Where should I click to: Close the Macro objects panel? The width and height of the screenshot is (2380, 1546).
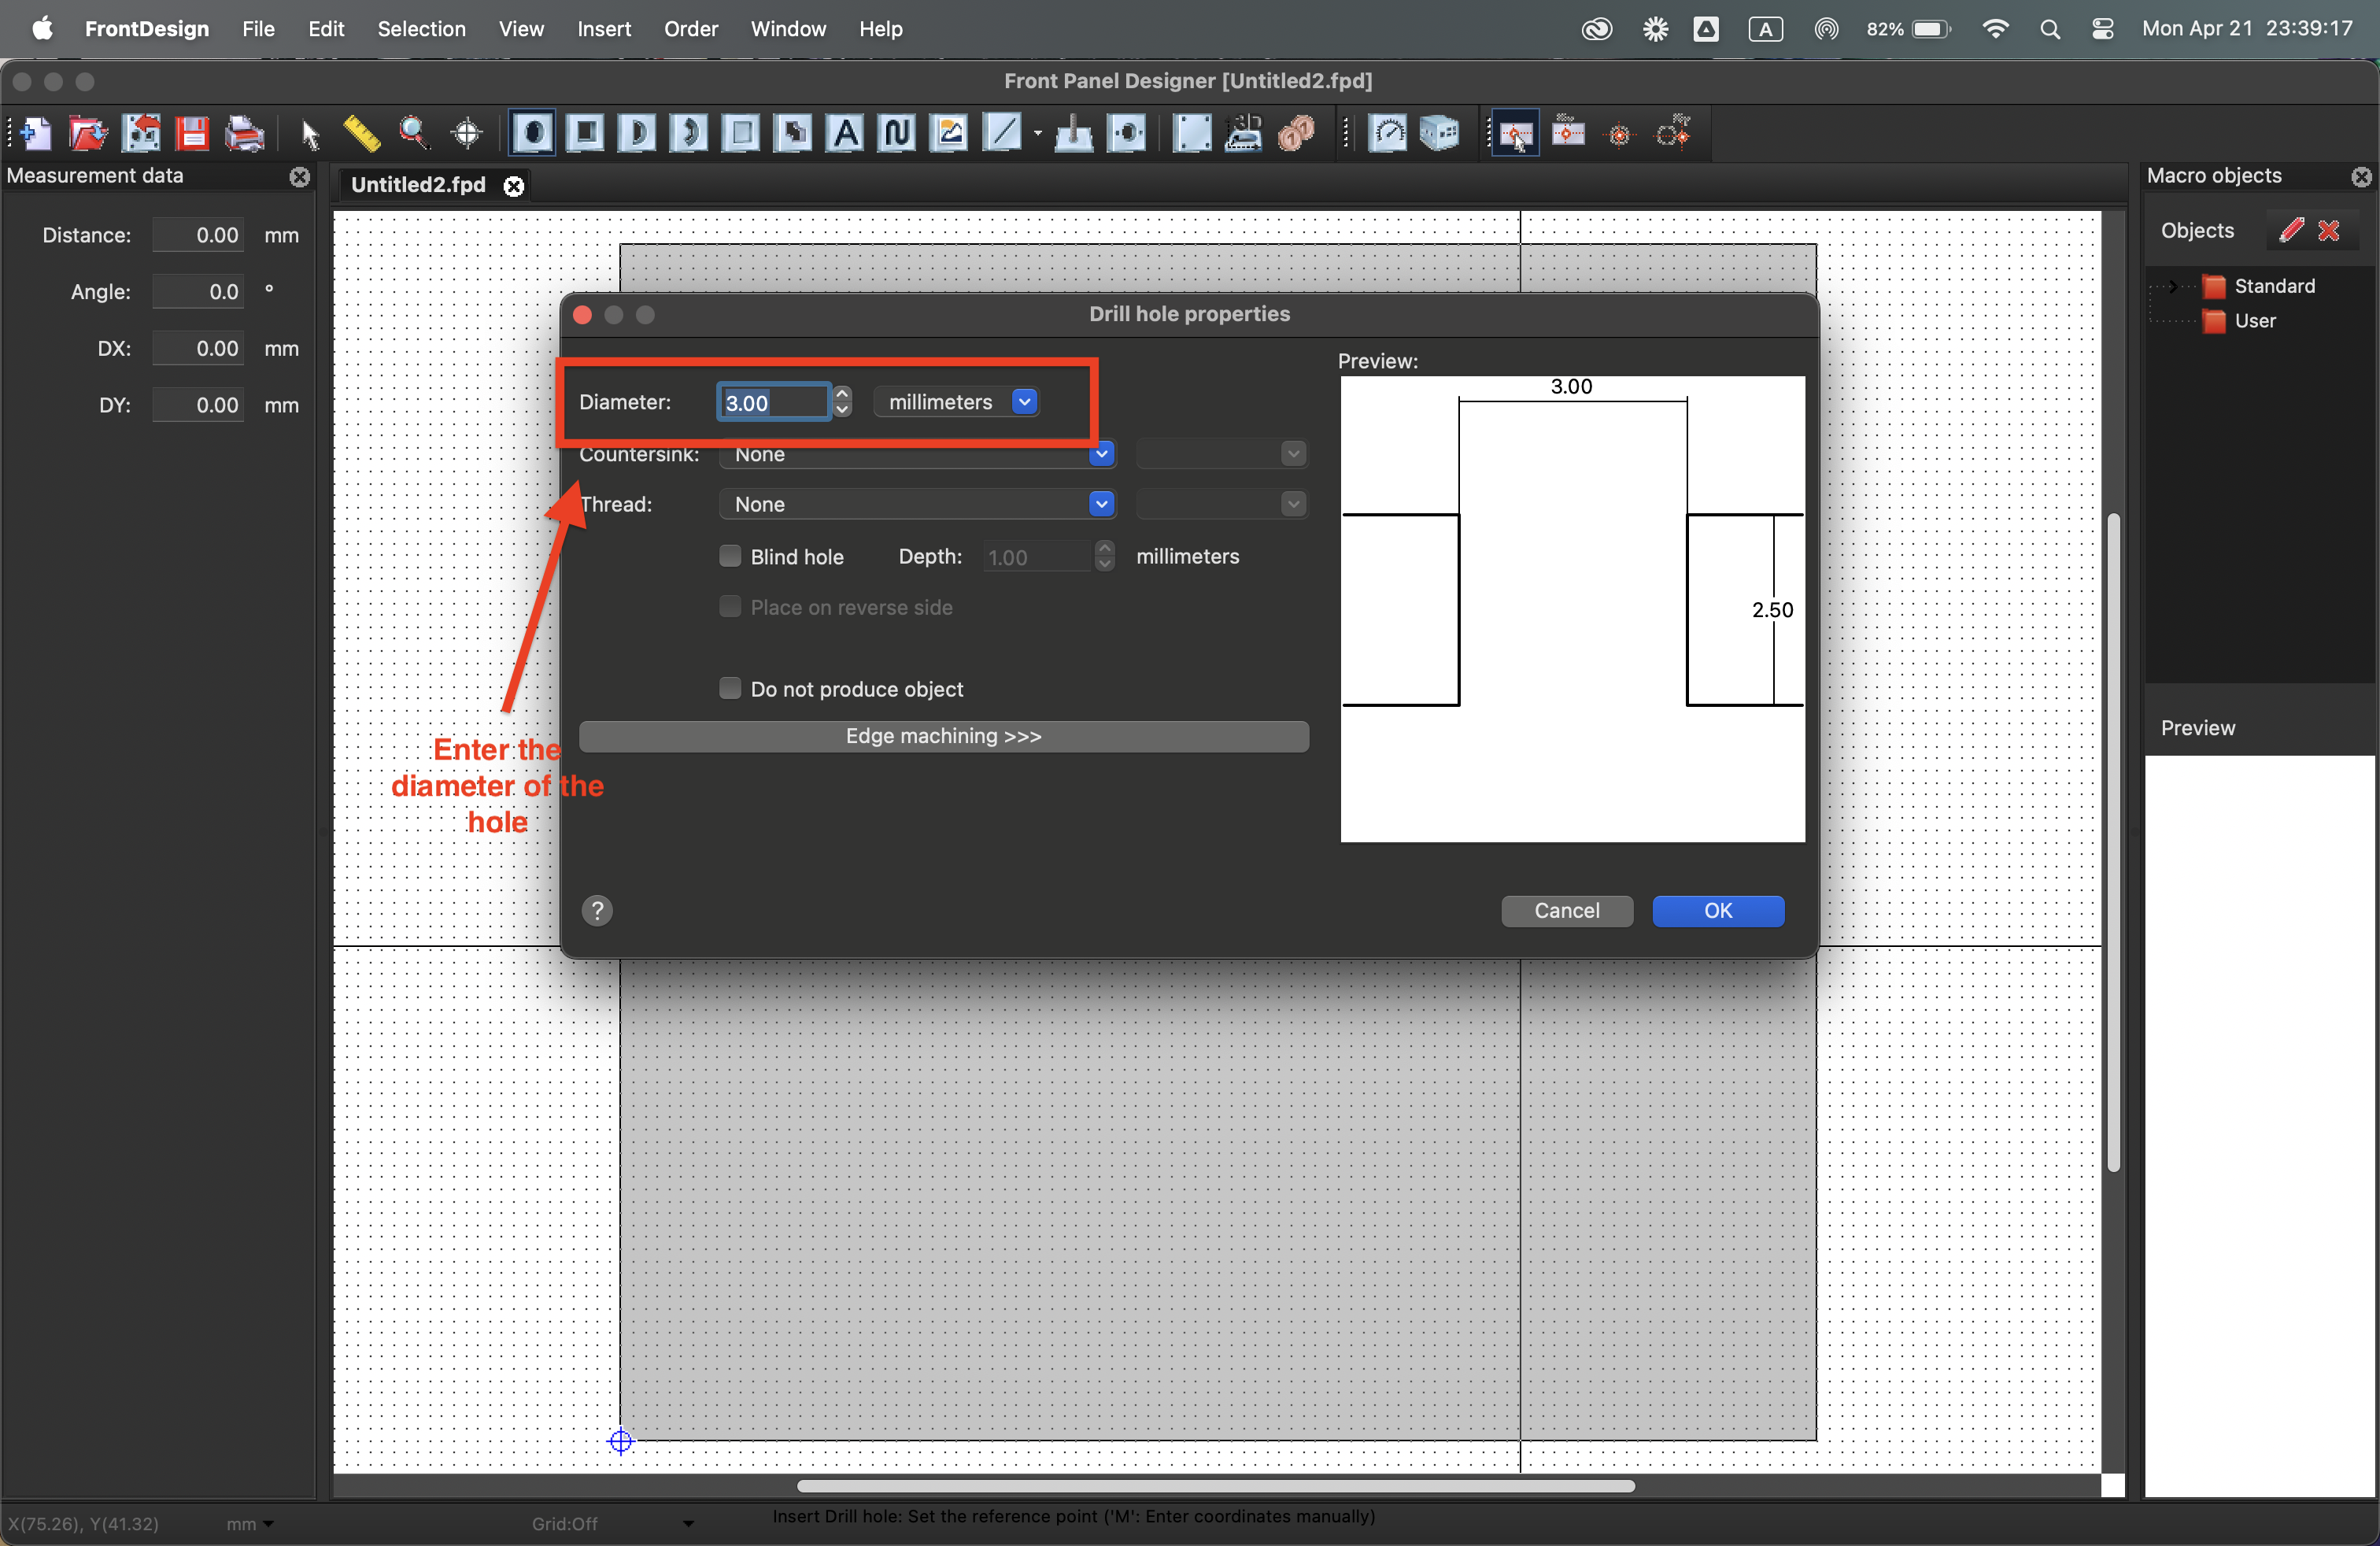[x=2361, y=177]
